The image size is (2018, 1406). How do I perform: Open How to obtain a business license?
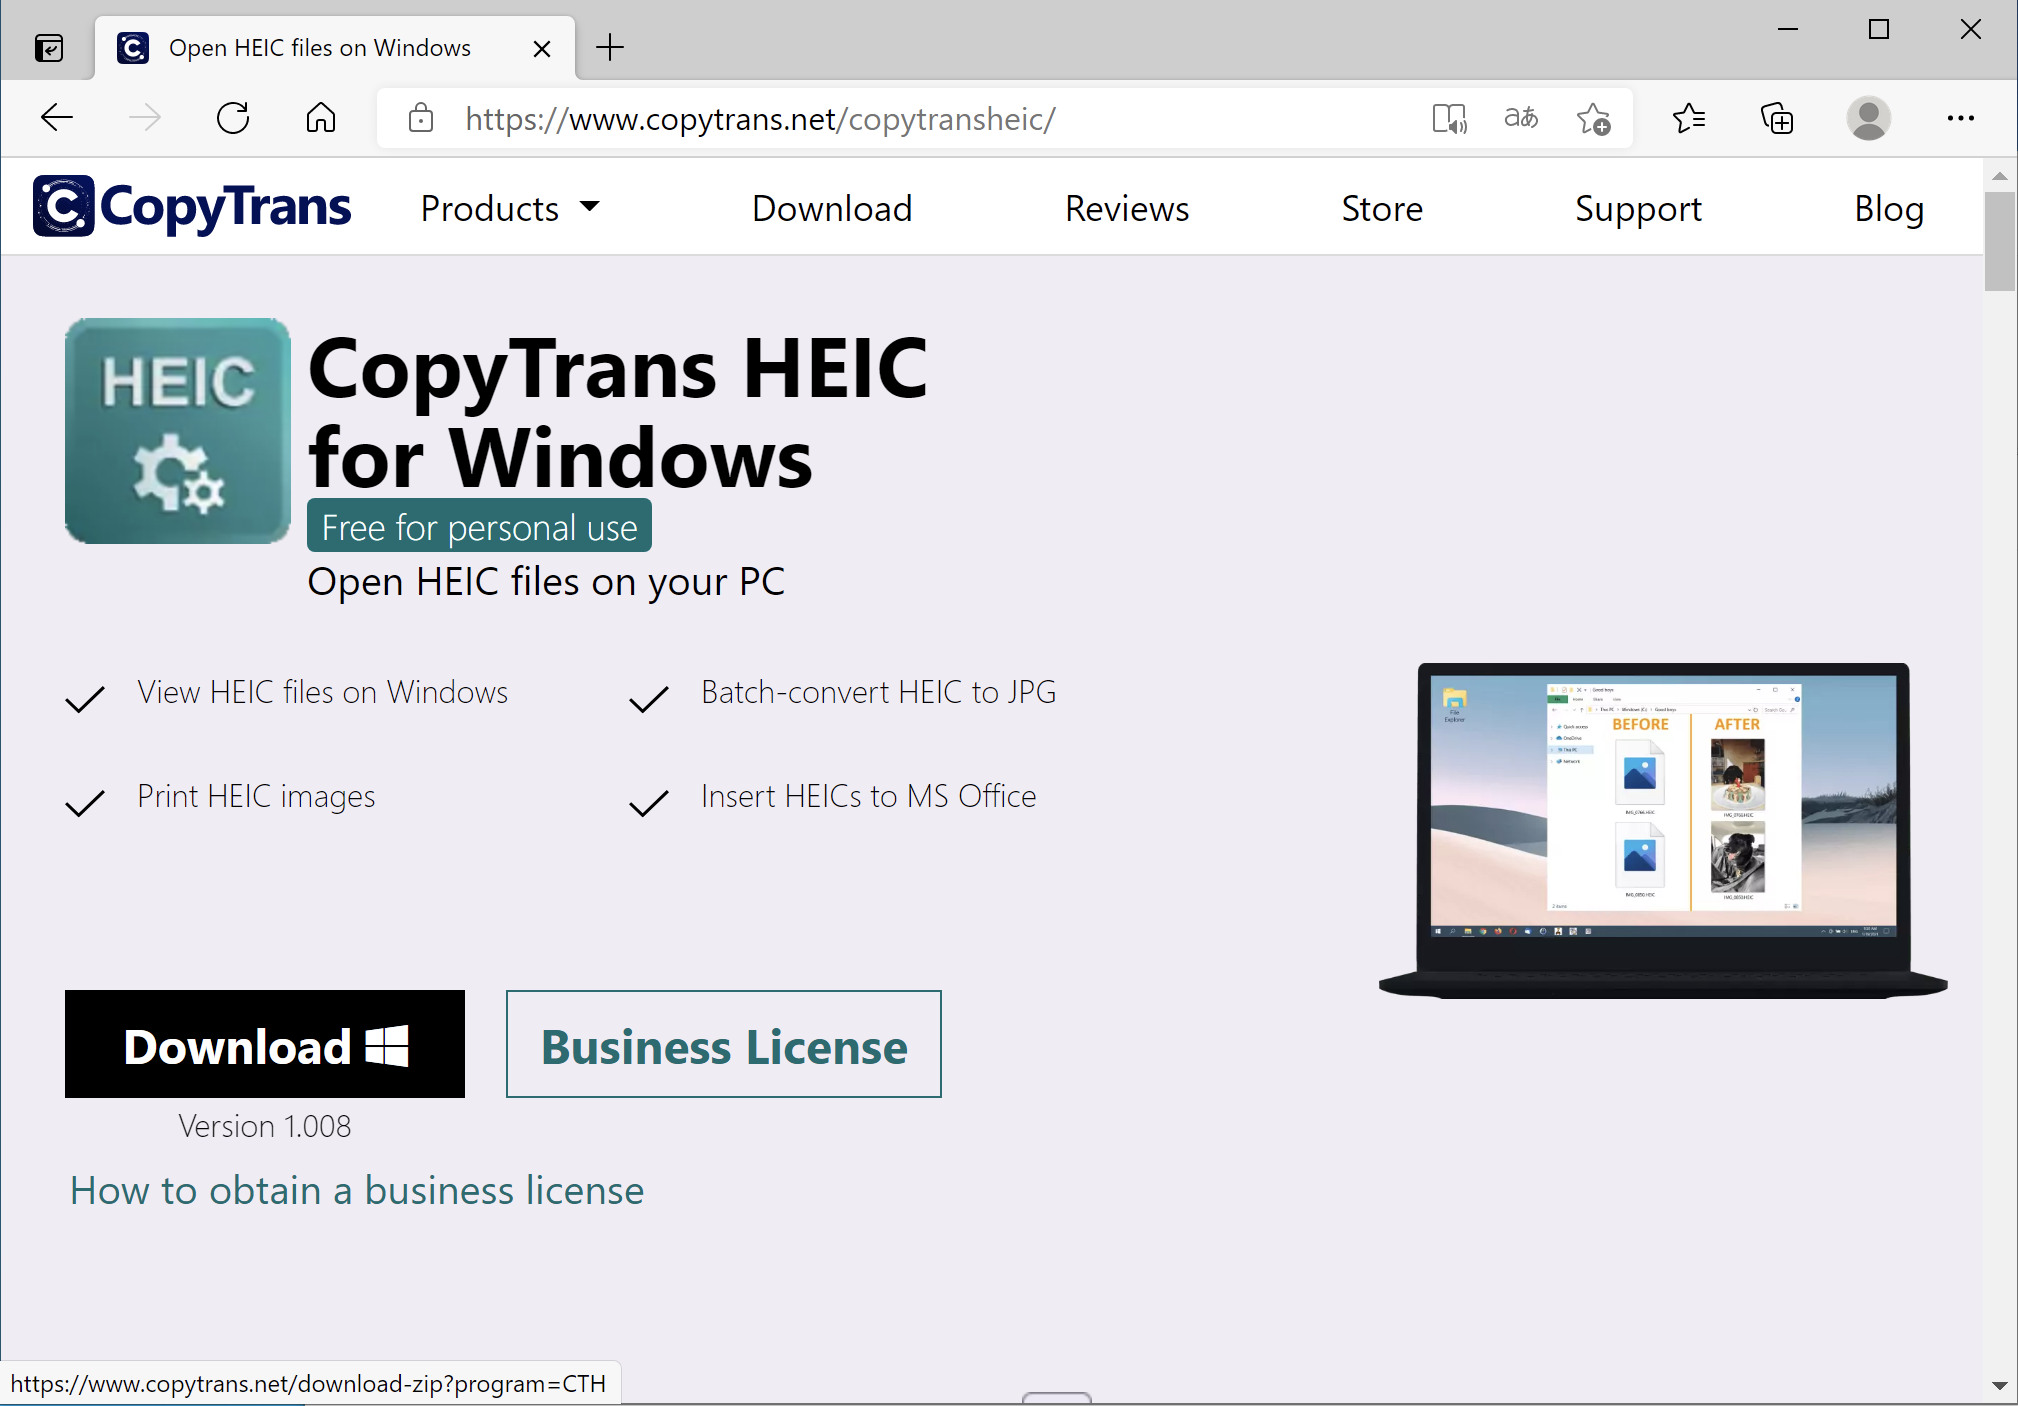pos(357,1190)
